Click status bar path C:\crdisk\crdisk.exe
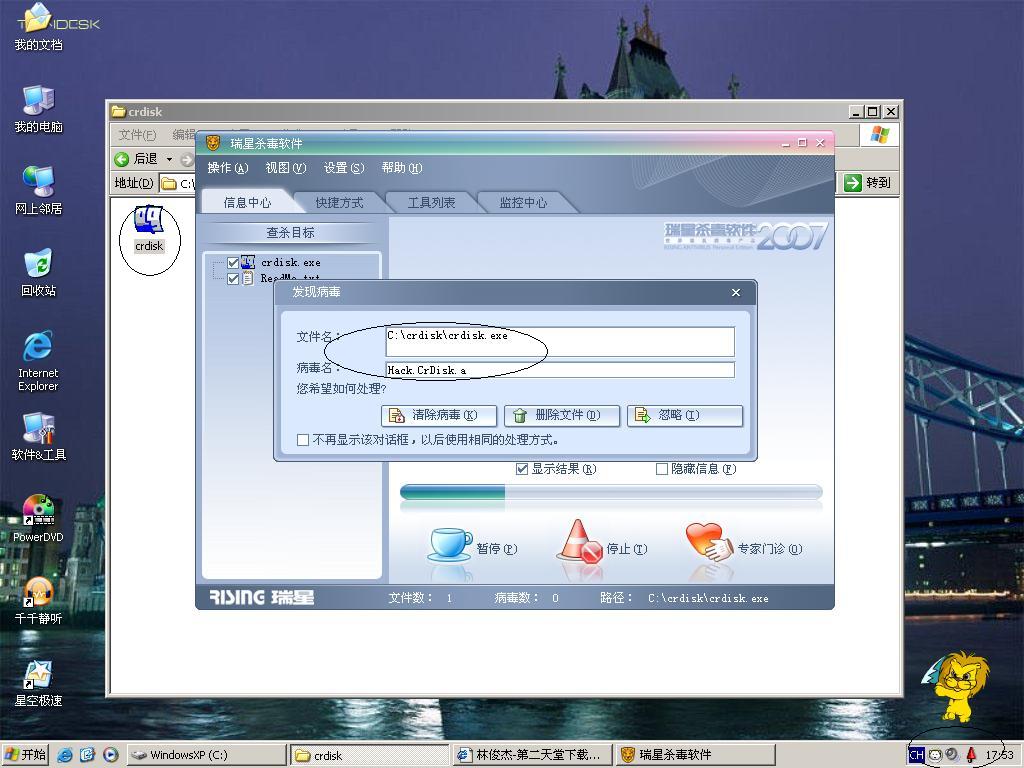Image resolution: width=1024 pixels, height=768 pixels. tap(708, 598)
